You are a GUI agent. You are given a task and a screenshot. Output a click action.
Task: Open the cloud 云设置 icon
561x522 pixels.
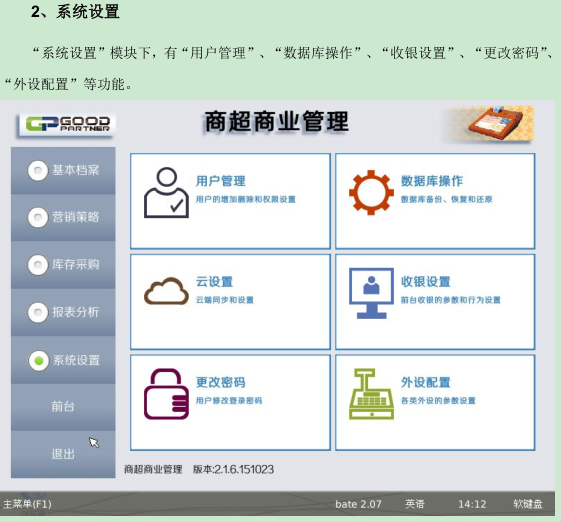pos(166,291)
